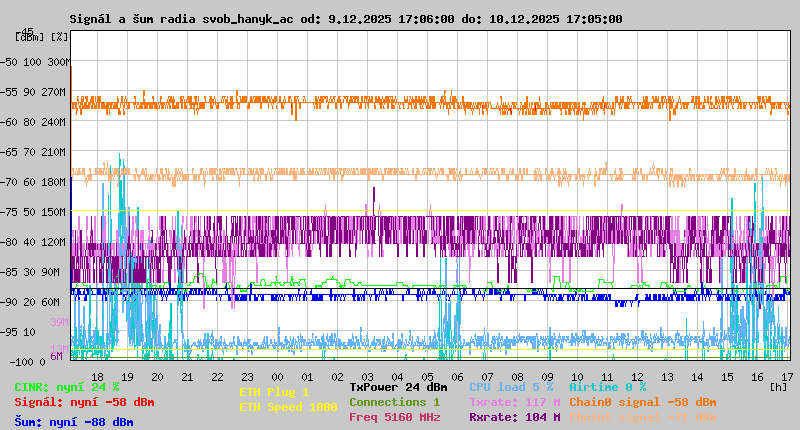This screenshot has width=800, height=430.
Task: Click the "12" hour label on the time axis
Action: [637, 377]
